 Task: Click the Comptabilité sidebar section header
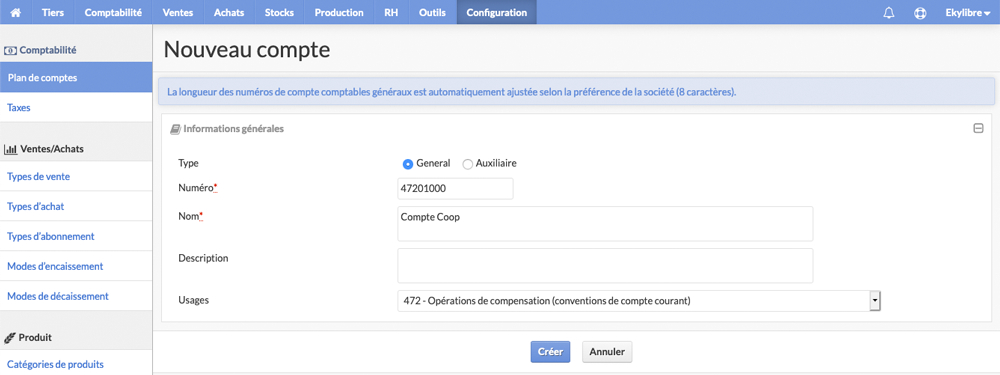[41, 49]
